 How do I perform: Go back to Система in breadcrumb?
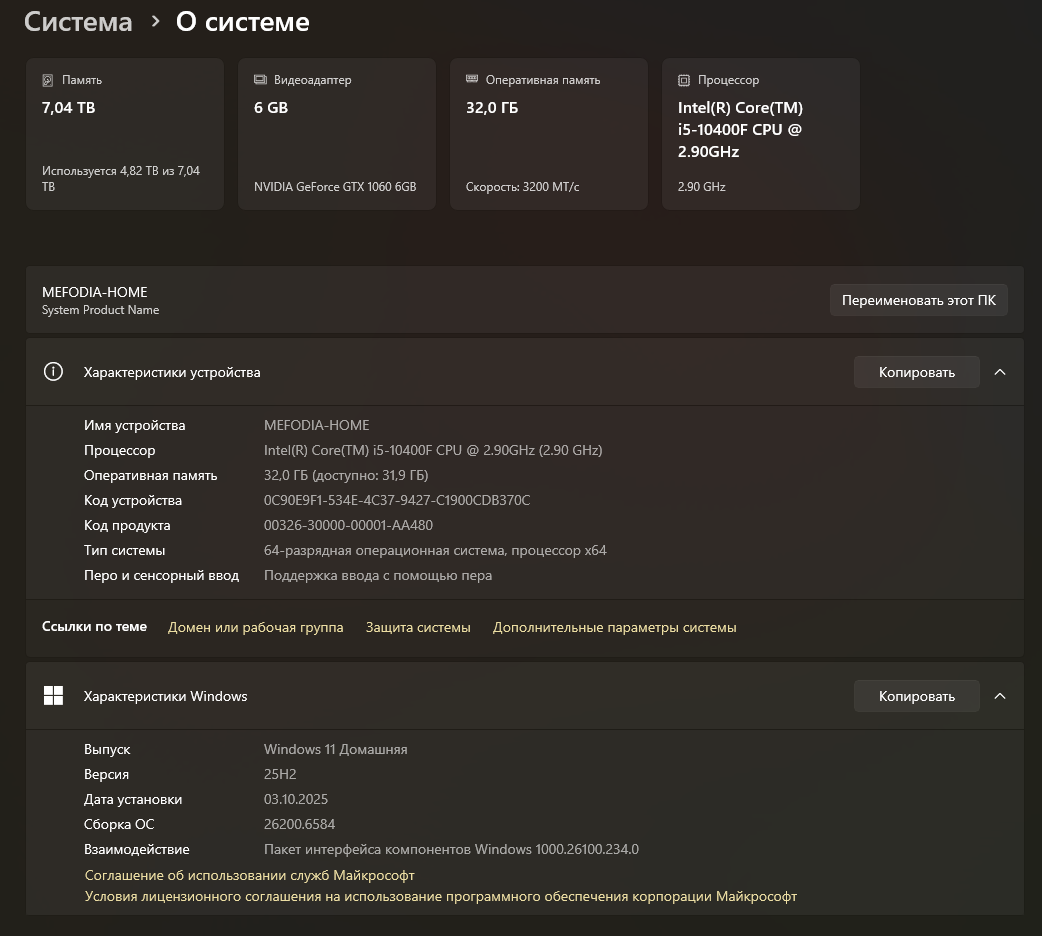pos(78,22)
